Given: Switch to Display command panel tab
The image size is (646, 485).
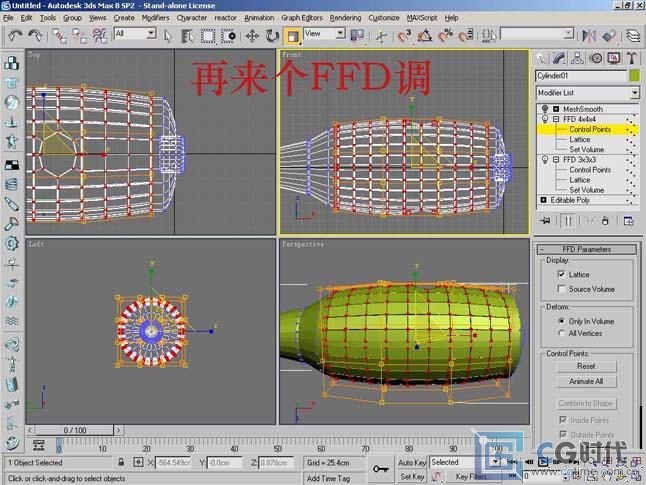Looking at the screenshot, I should pos(614,59).
